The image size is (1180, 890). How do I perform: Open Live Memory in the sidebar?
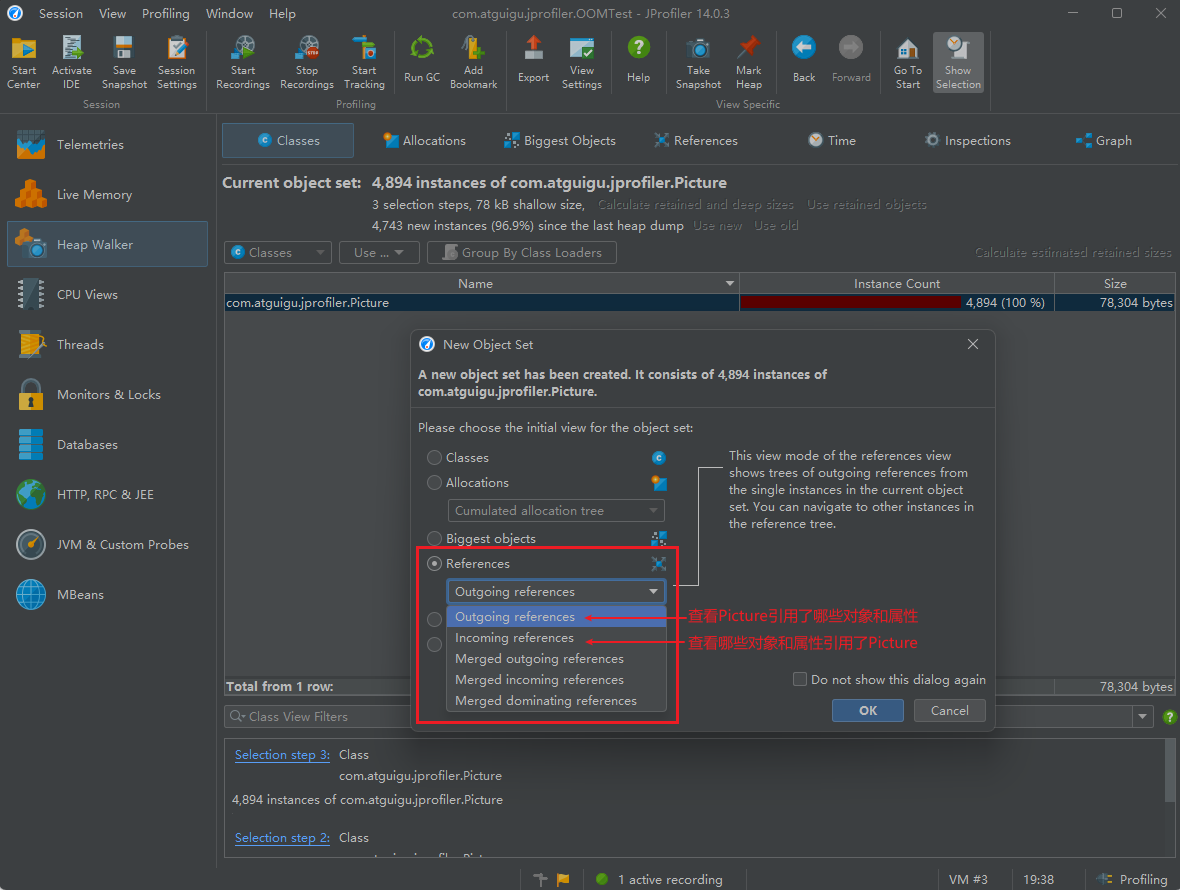point(107,195)
